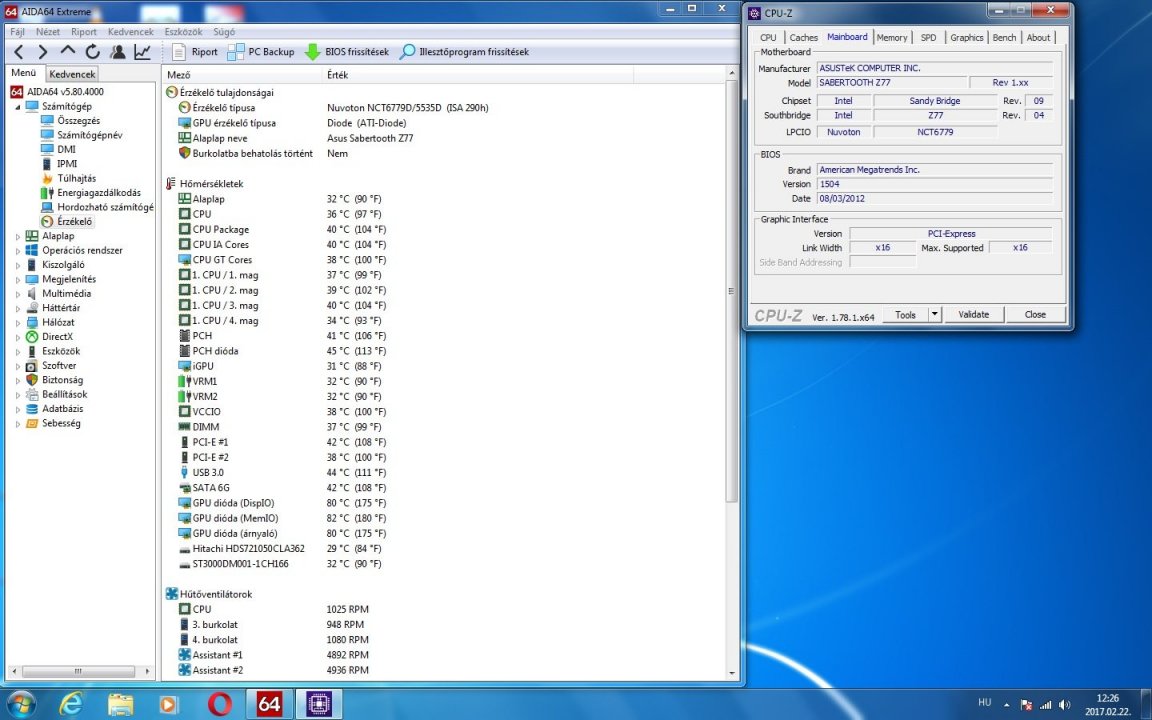The height and width of the screenshot is (720, 1152).
Task: Click the horizontal scrollbar in tree panel
Action: pos(78,672)
